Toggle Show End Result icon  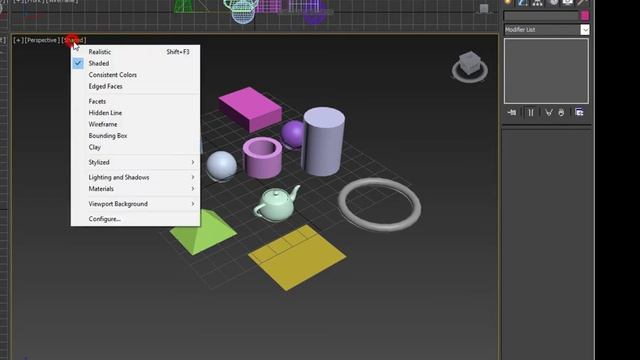pyautogui.click(x=531, y=112)
